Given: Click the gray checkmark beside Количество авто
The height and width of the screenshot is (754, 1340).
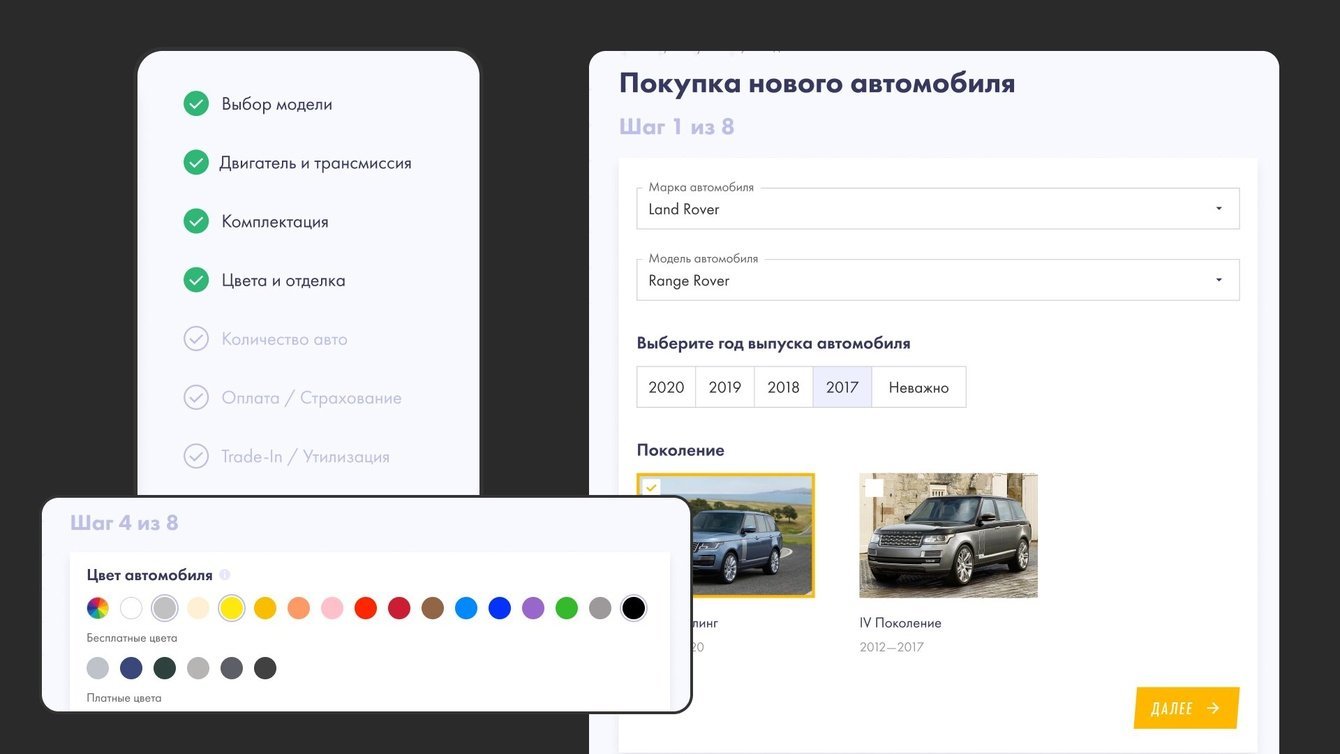Looking at the screenshot, I should [196, 339].
